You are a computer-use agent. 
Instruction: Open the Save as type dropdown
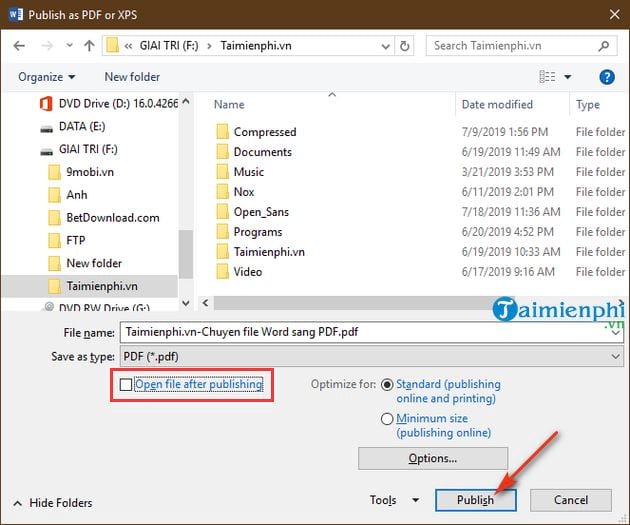tap(372, 357)
